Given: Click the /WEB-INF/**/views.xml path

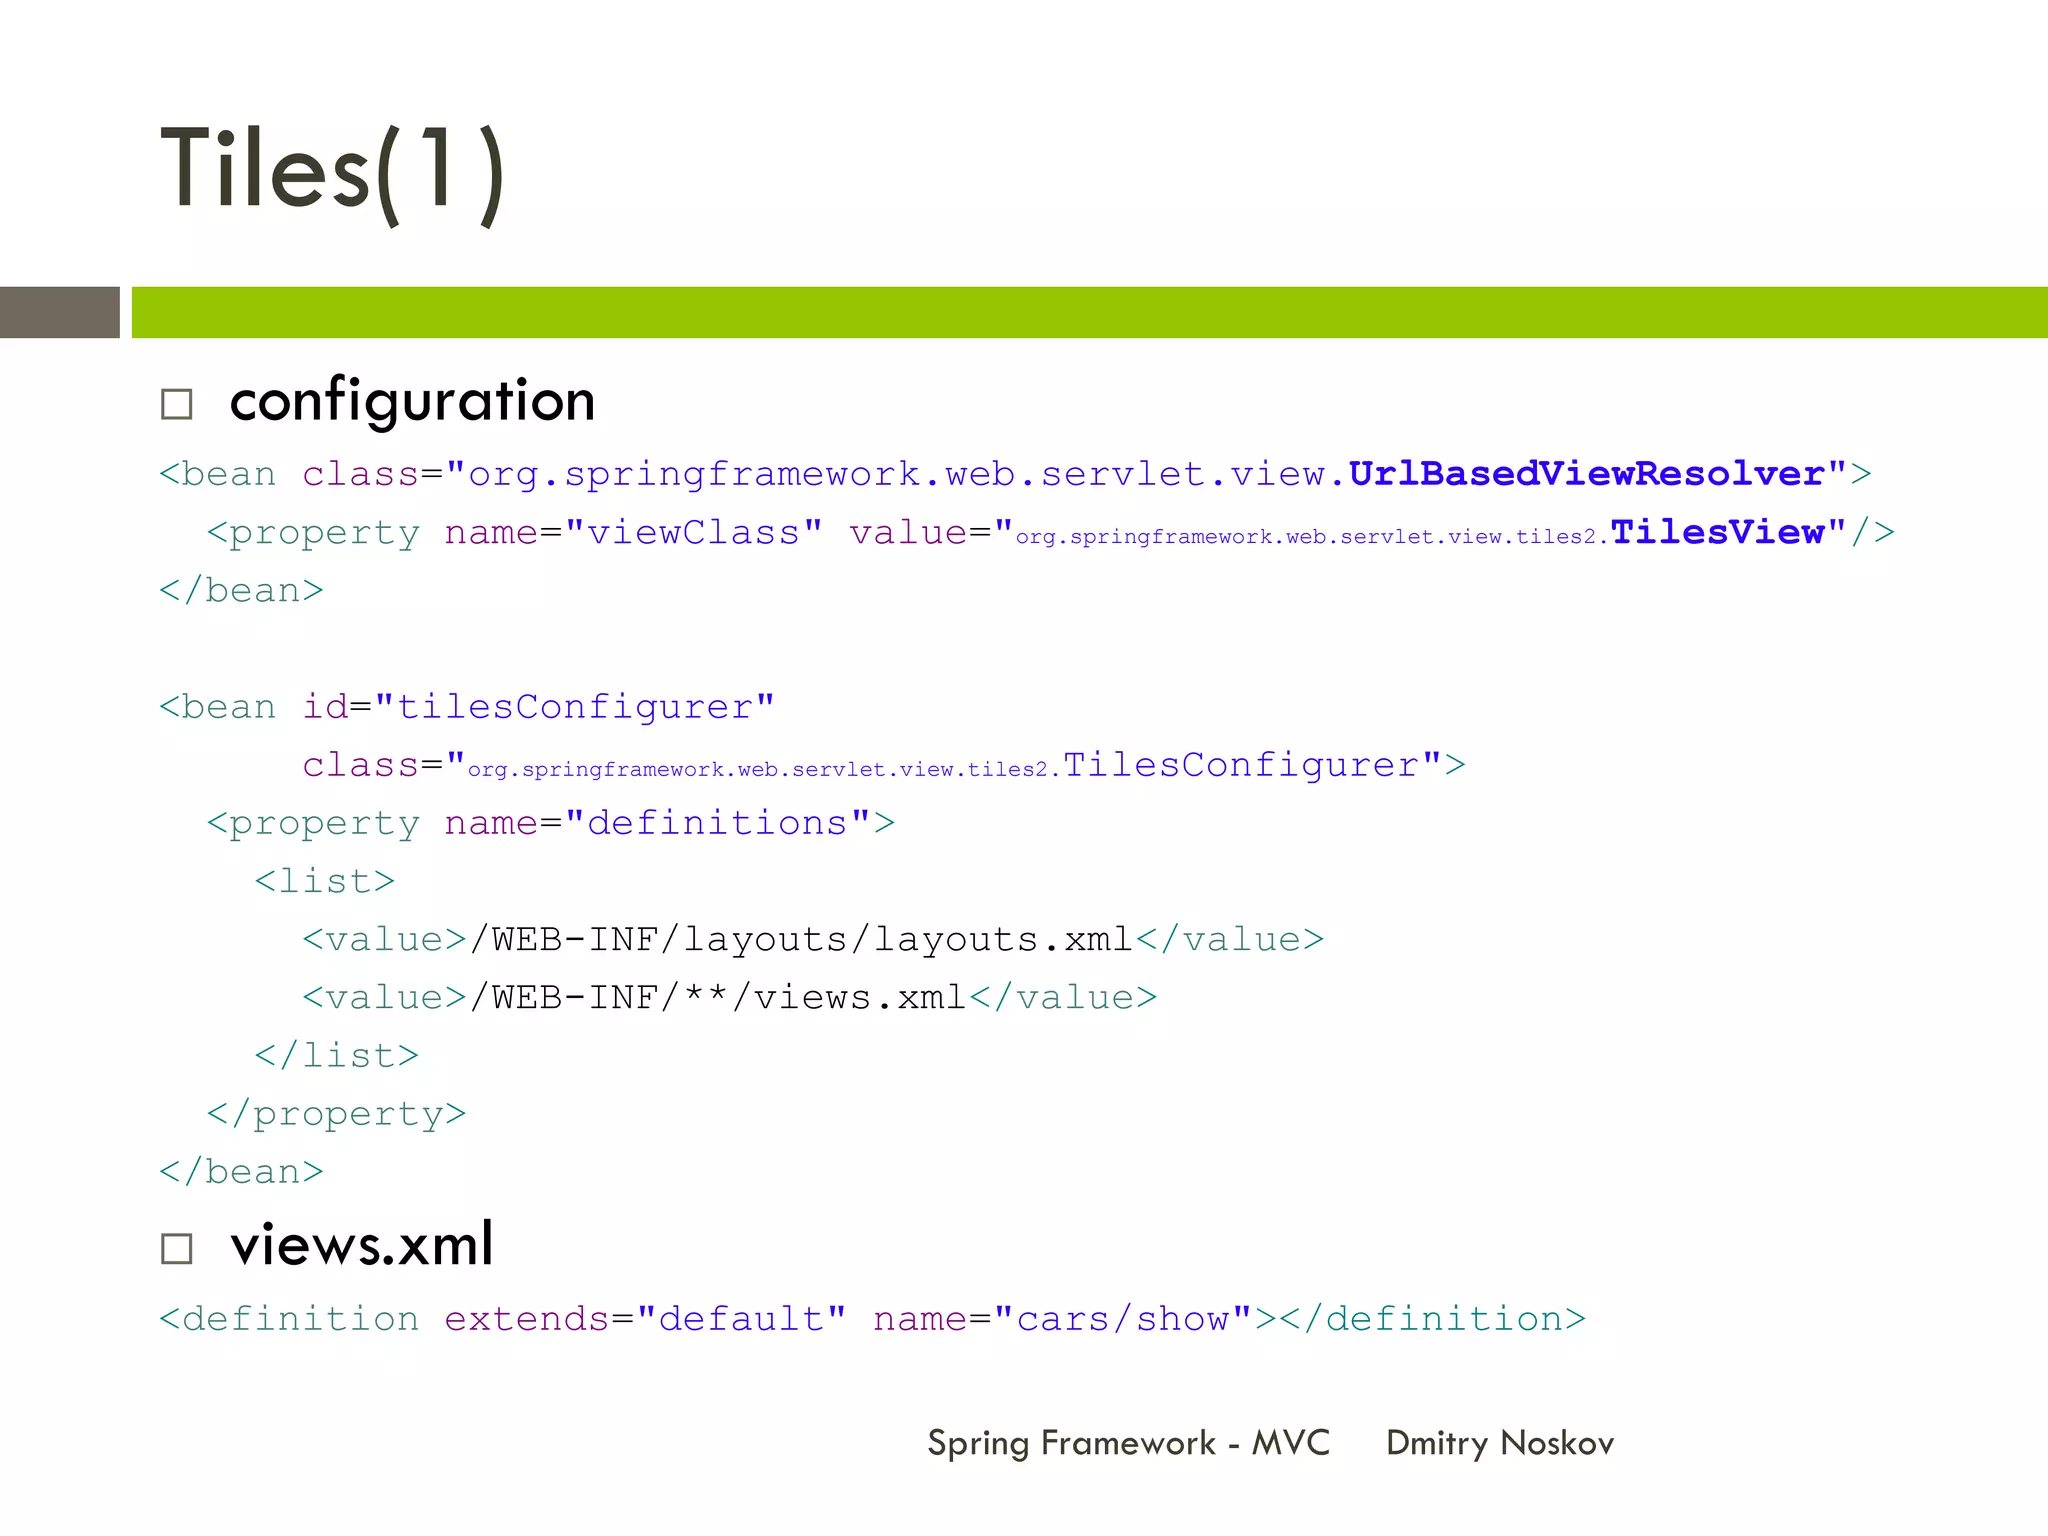Looking at the screenshot, I should 718,997.
